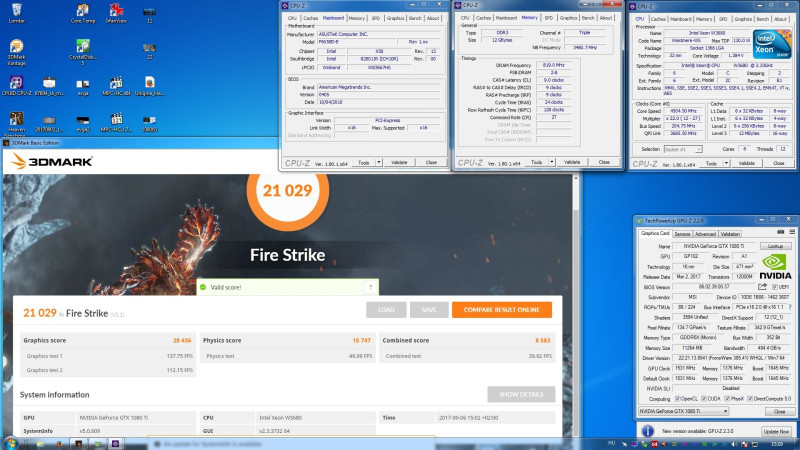Open the Socket #1 selection dropdown
This screenshot has width=800, height=450.
pos(683,149)
